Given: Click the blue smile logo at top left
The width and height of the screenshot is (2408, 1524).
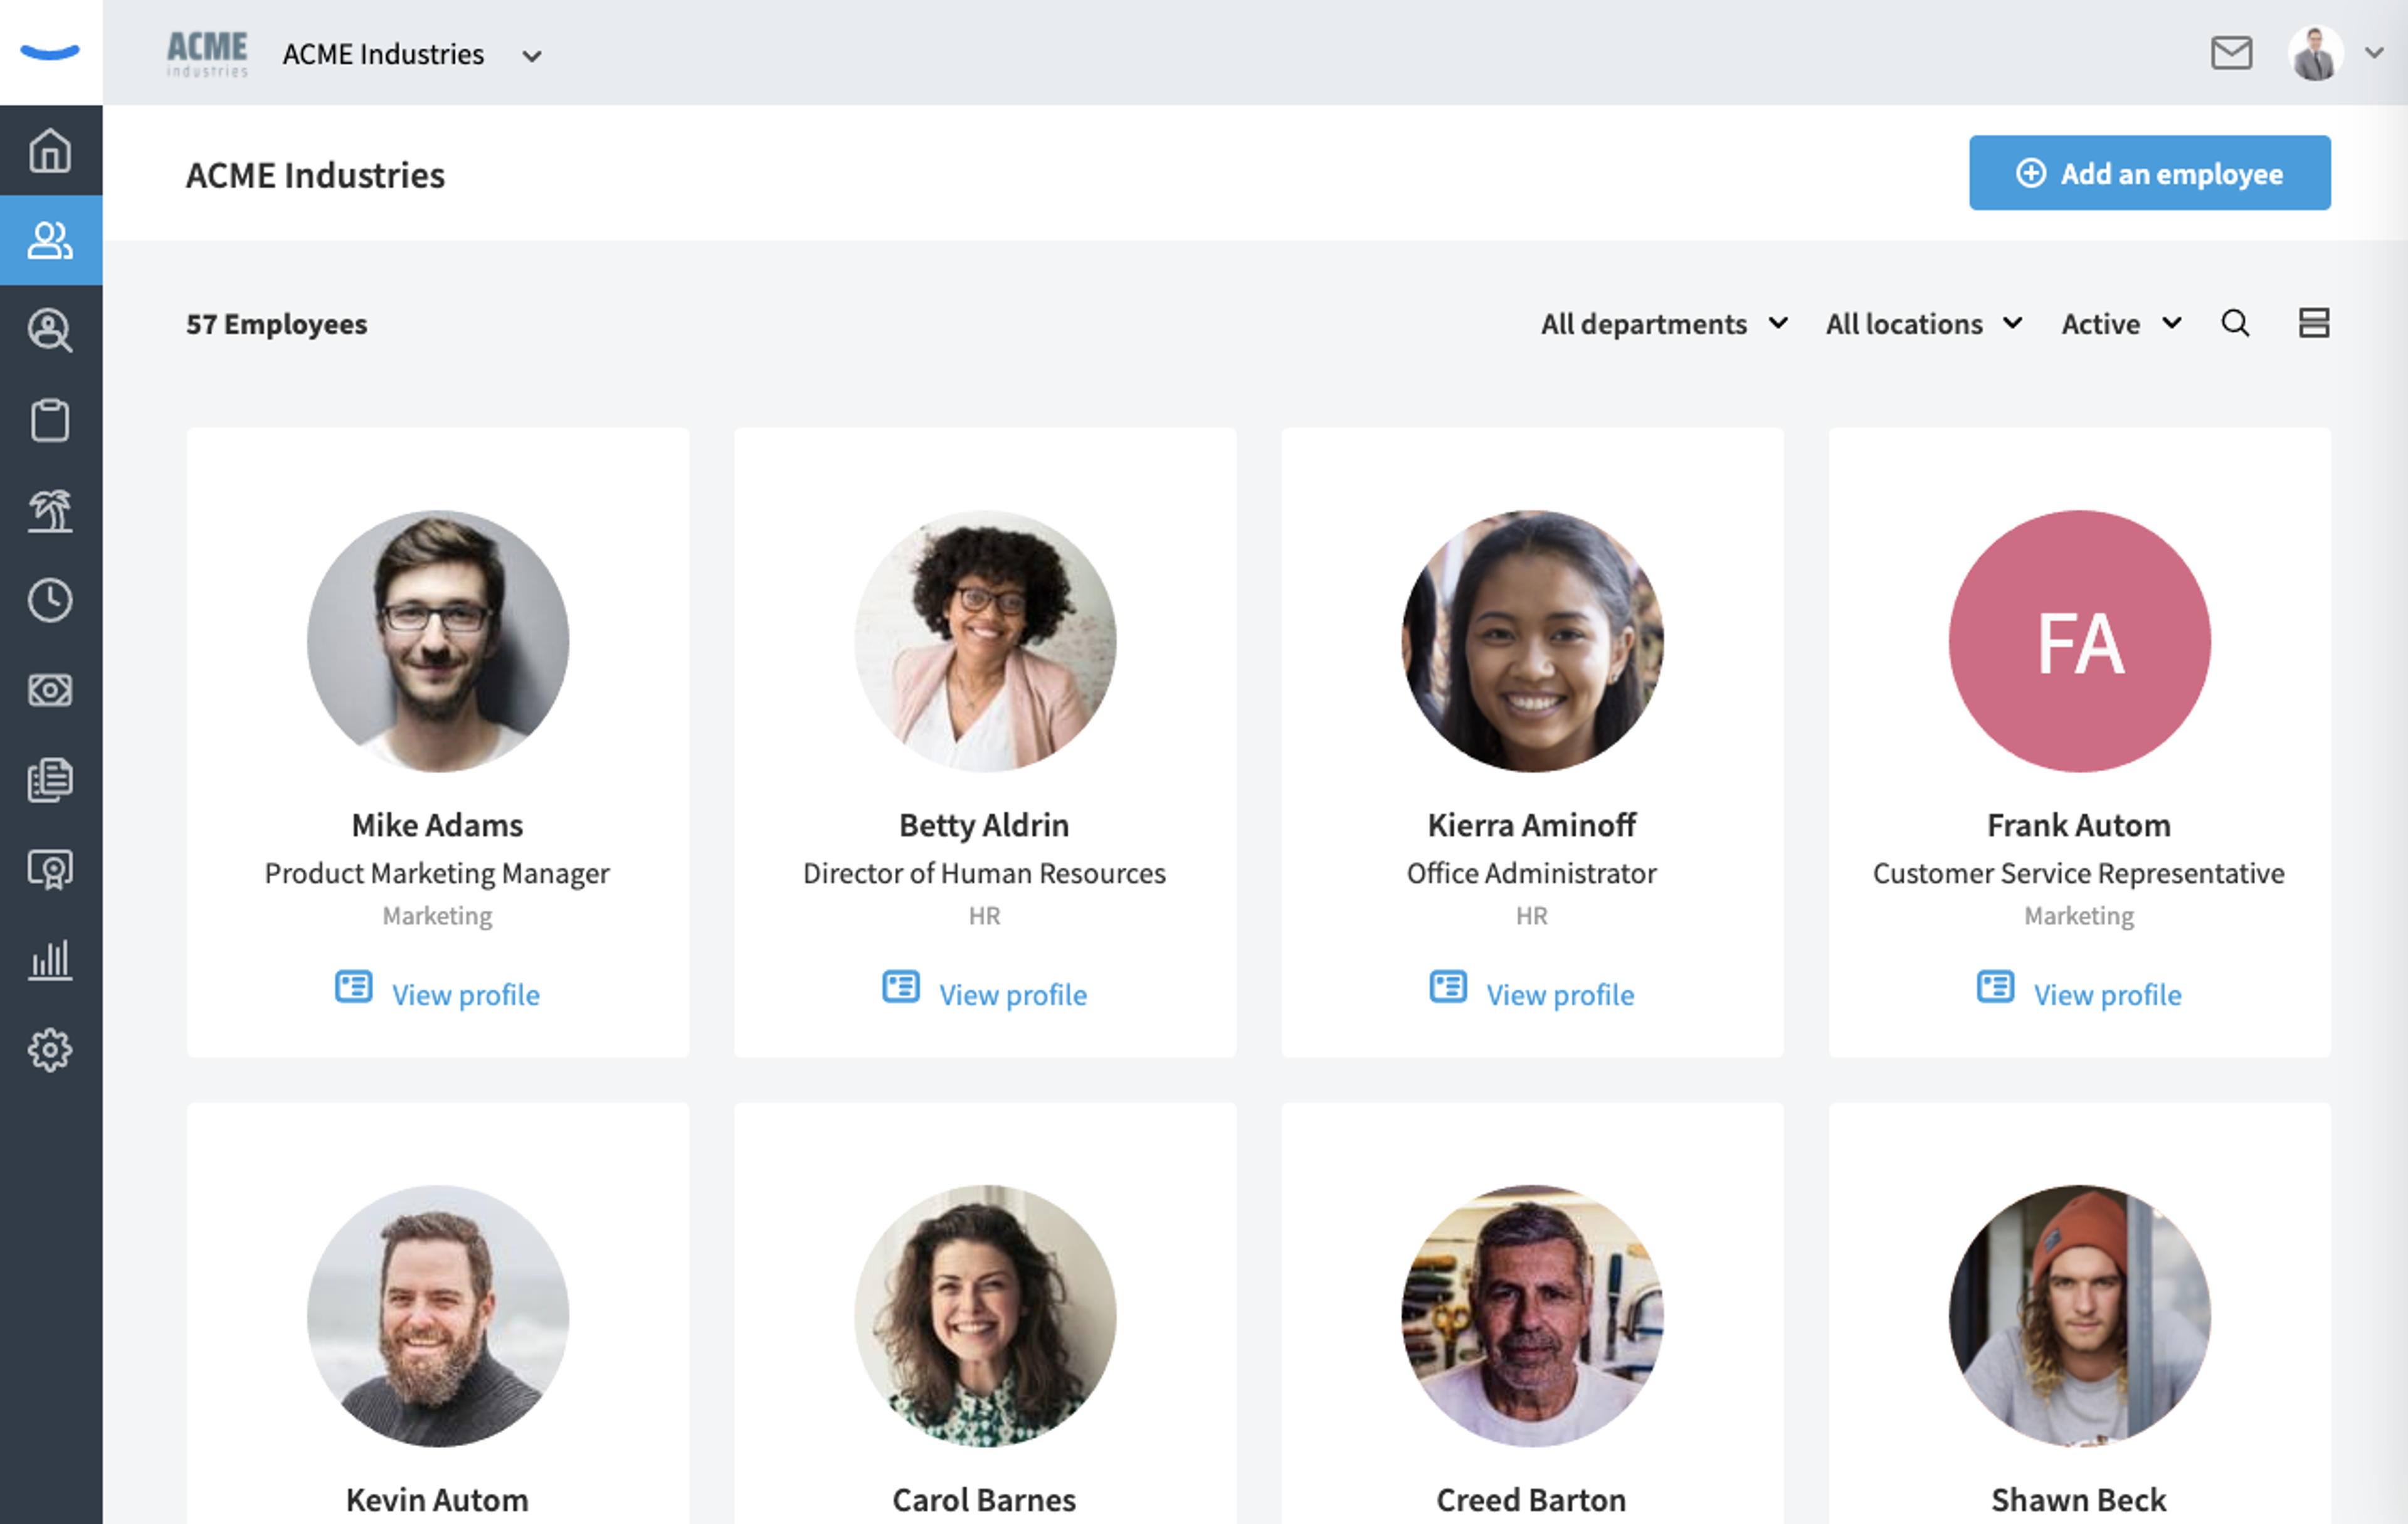Looking at the screenshot, I should tap(50, 52).
